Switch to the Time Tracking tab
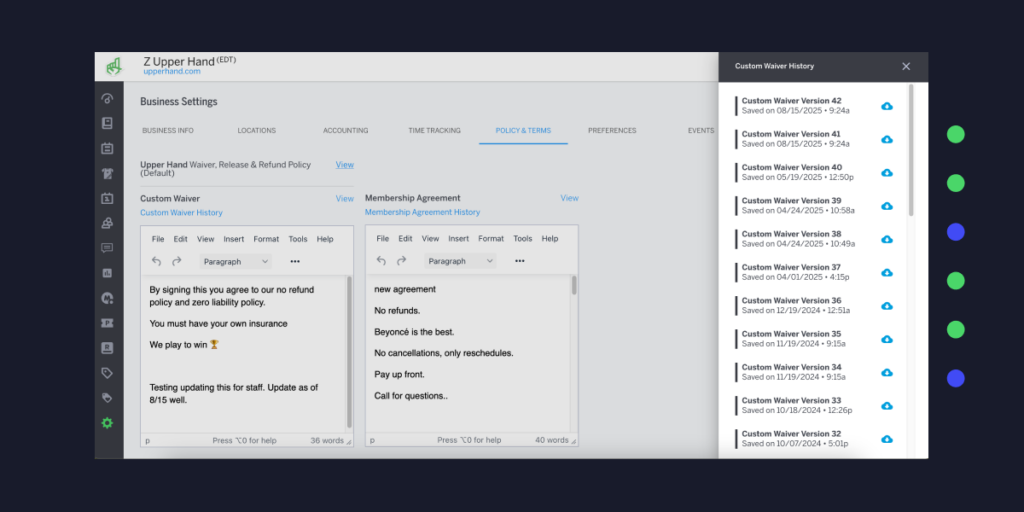Image resolution: width=1024 pixels, height=512 pixels. [x=434, y=131]
